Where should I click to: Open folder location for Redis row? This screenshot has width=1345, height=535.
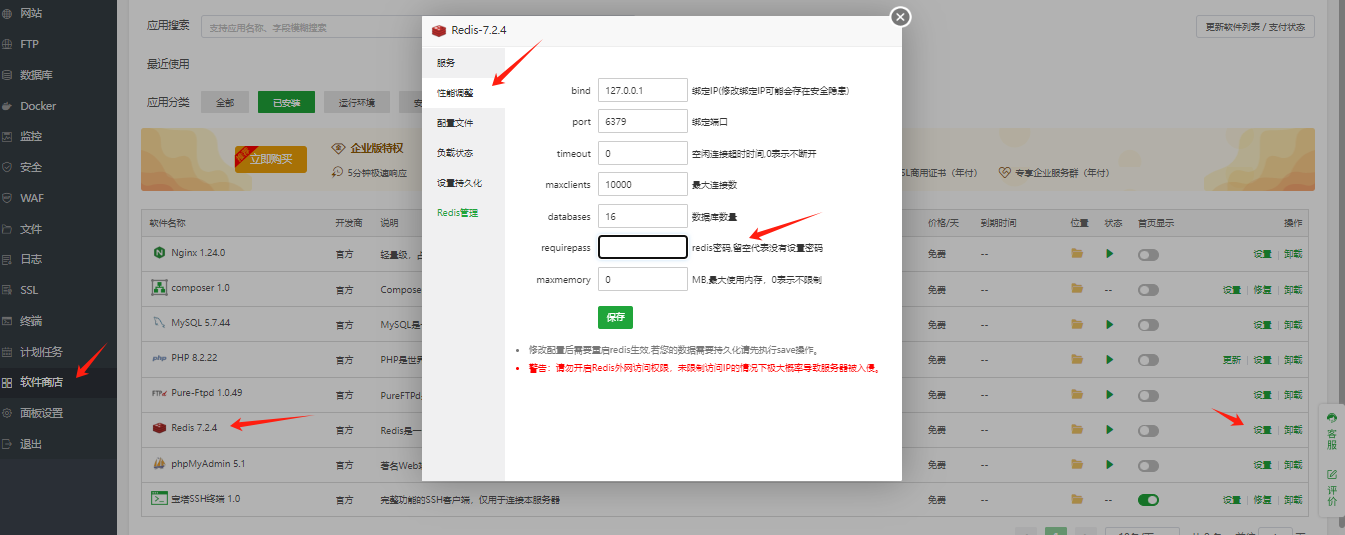pyautogui.click(x=1077, y=429)
